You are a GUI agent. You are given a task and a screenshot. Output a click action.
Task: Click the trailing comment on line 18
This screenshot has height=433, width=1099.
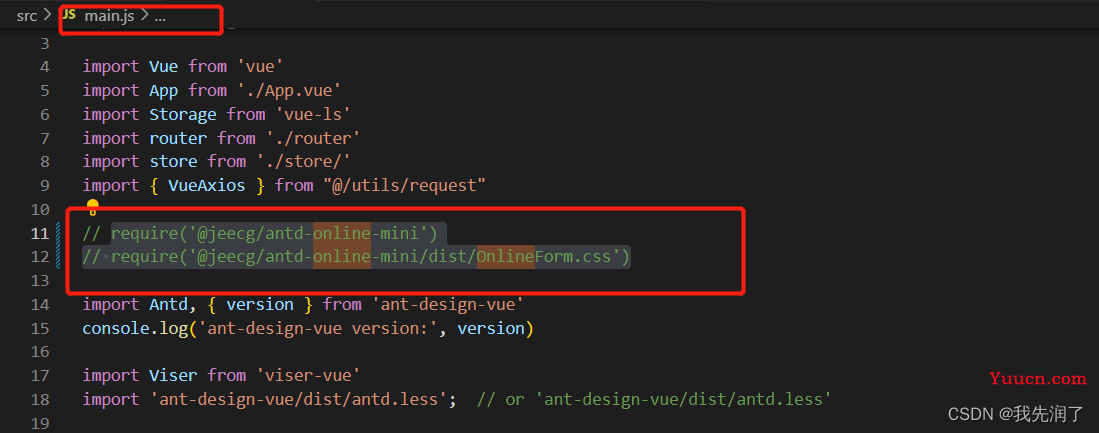pos(655,399)
